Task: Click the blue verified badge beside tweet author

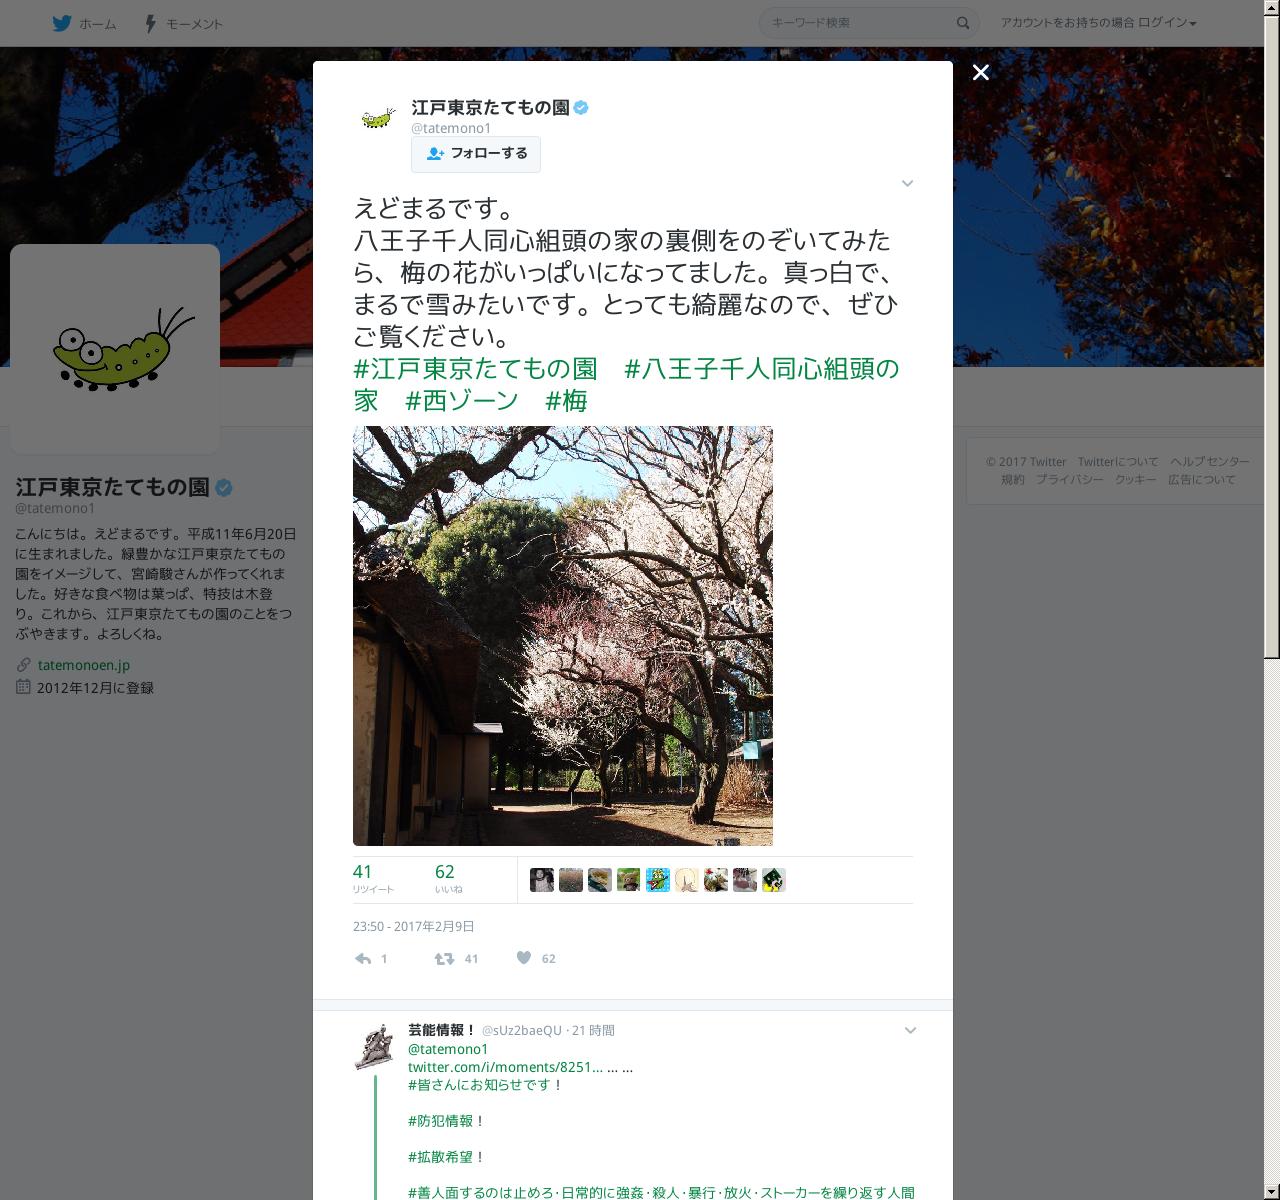Action: pos(581,108)
